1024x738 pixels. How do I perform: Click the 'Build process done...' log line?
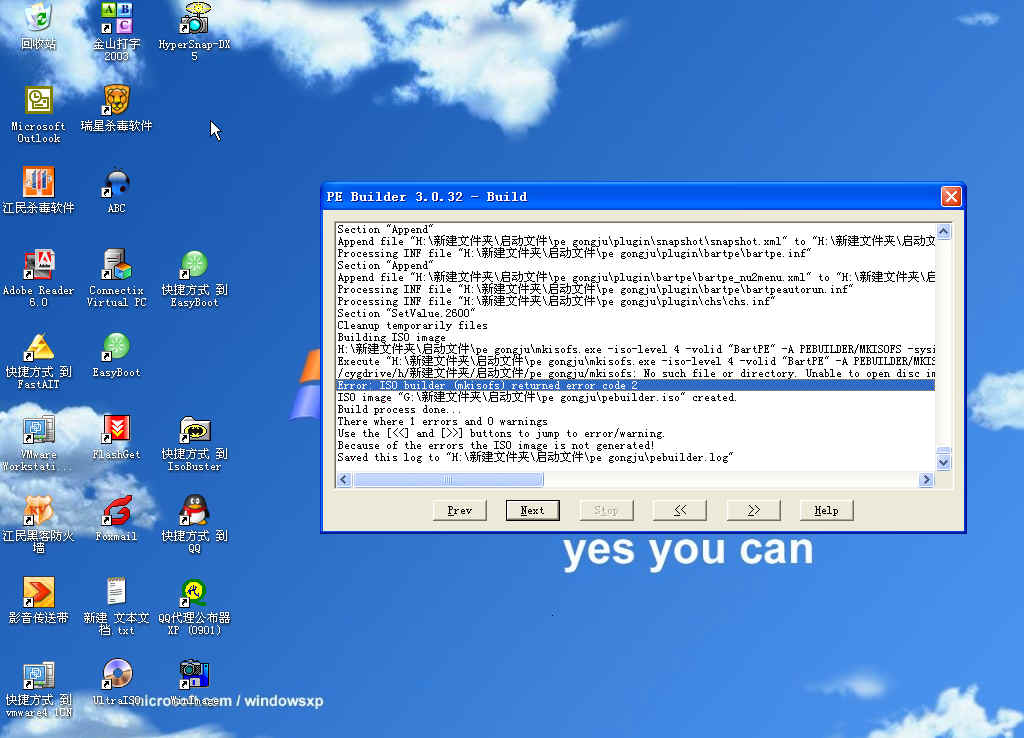399,409
